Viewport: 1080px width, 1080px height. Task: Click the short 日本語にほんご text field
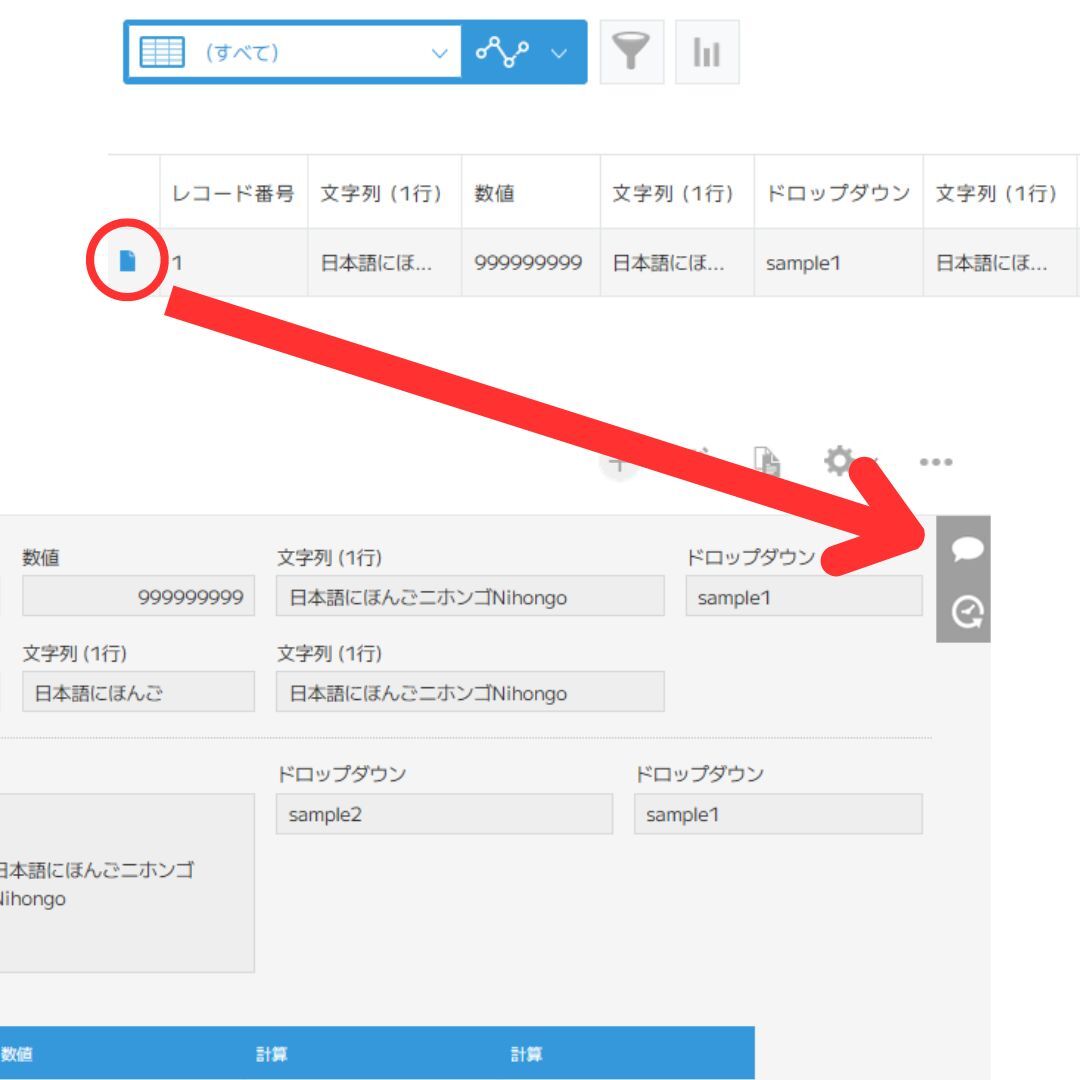tap(138, 692)
